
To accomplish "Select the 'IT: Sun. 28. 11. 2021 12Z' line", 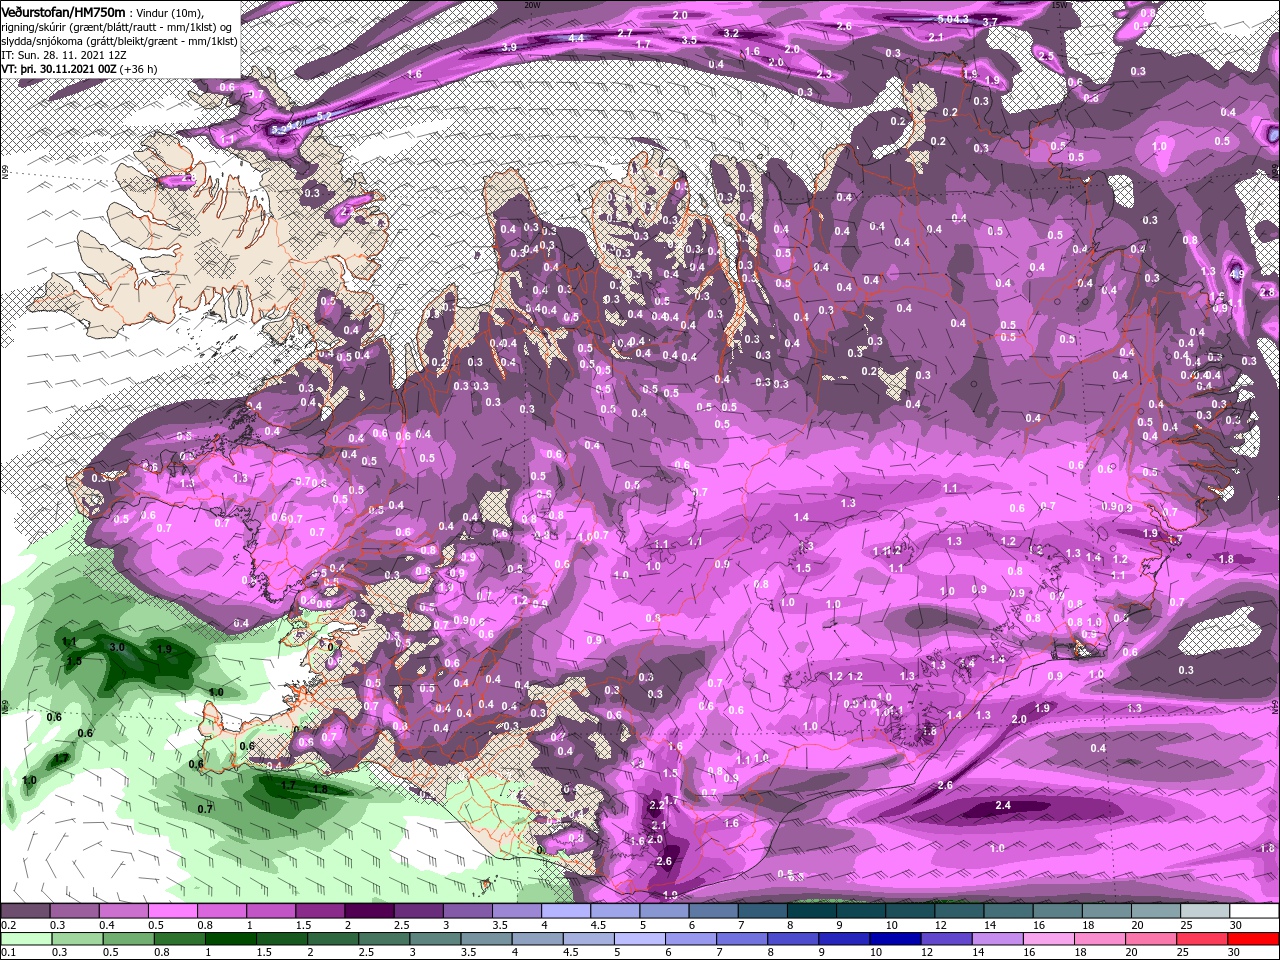I will [x=63, y=55].
